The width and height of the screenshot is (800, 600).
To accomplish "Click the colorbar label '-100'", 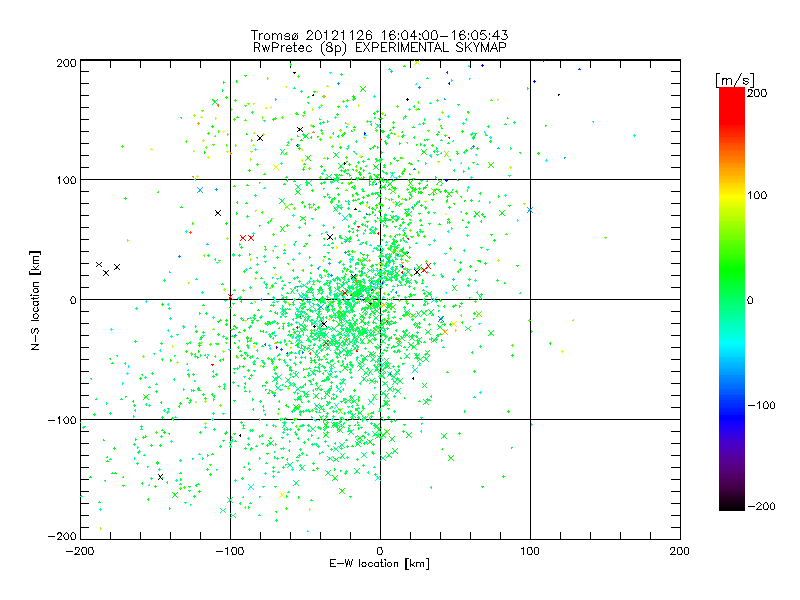I will [761, 405].
